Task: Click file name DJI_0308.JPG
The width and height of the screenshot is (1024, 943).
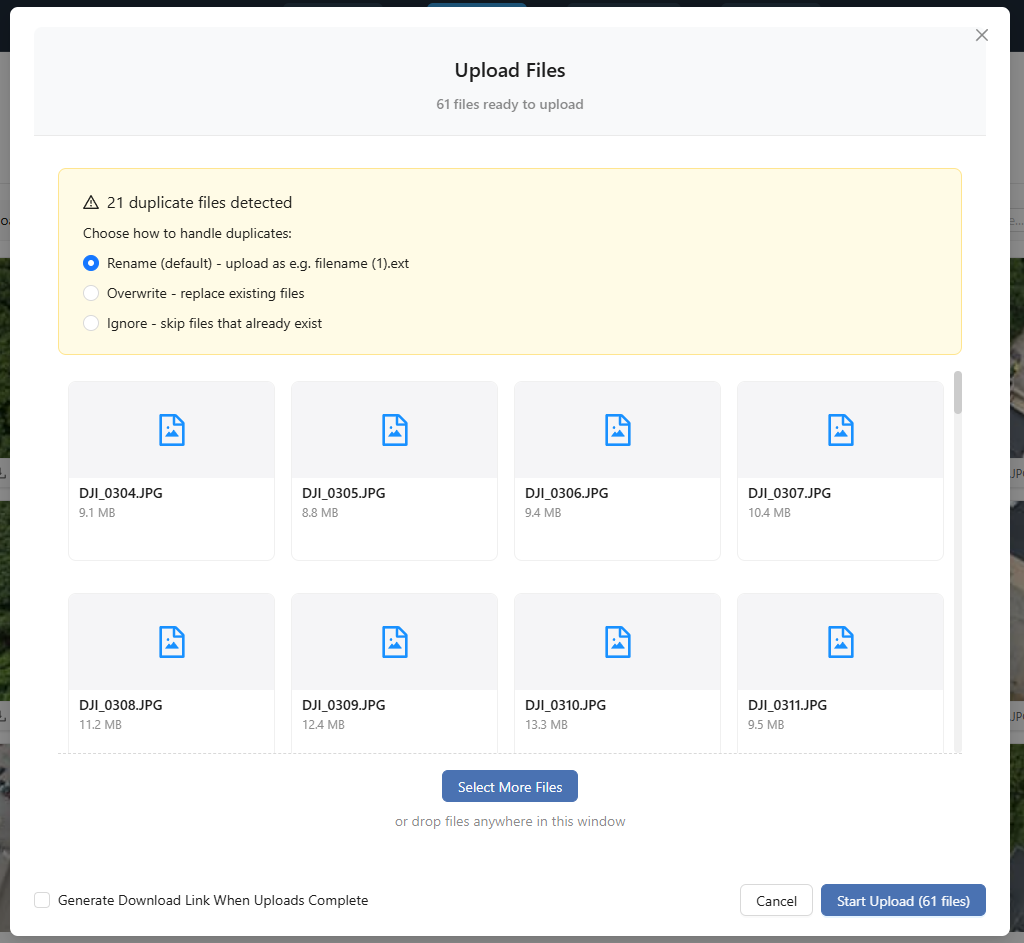Action: pyautogui.click(x=121, y=705)
